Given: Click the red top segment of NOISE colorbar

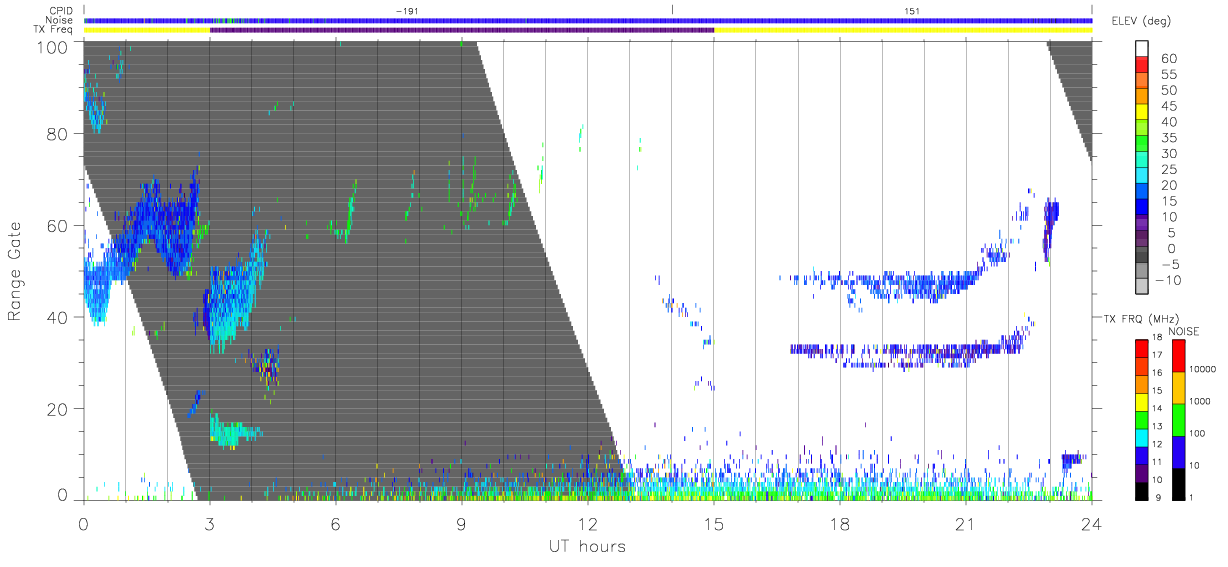Looking at the screenshot, I should click(x=1179, y=356).
